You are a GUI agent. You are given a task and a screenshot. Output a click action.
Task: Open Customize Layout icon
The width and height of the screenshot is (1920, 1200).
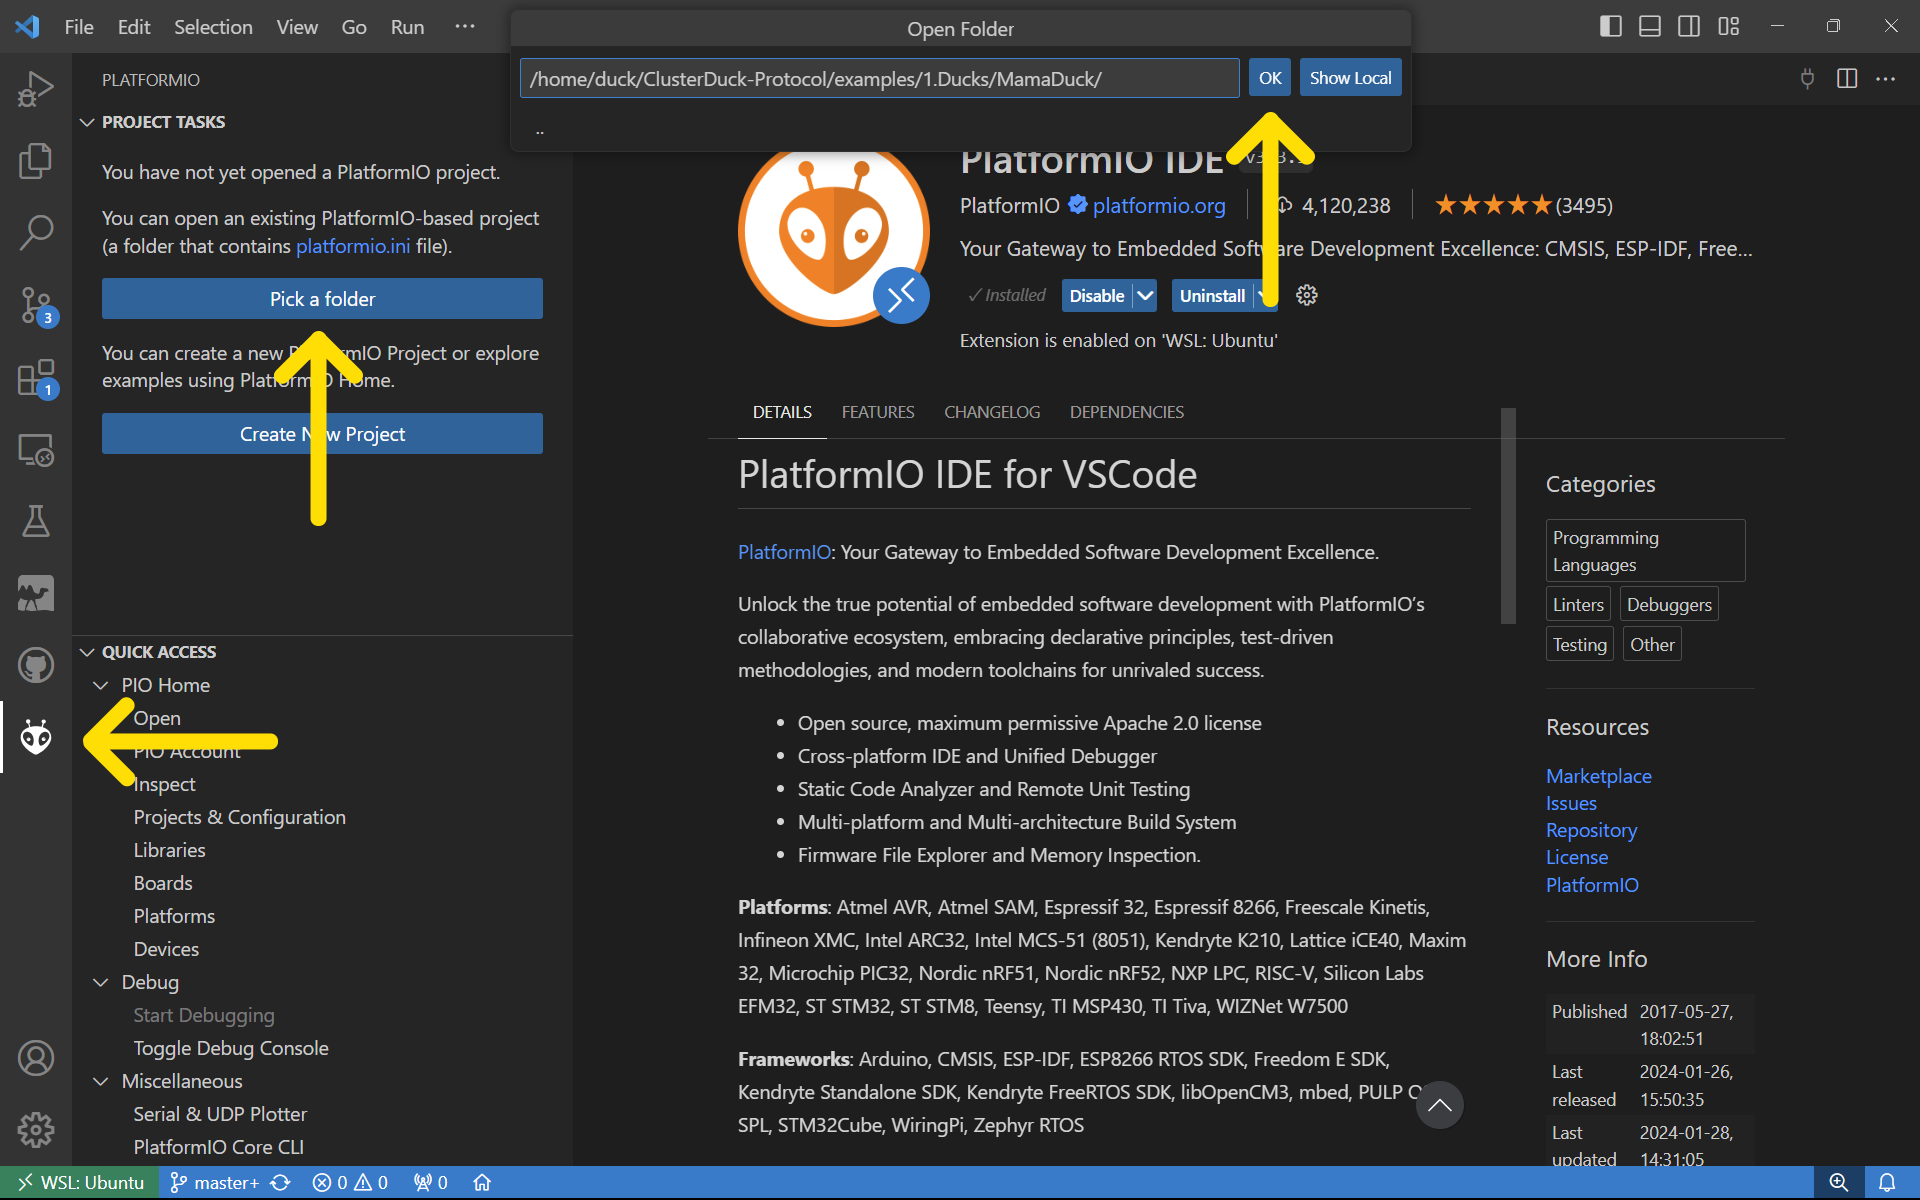[1729, 26]
